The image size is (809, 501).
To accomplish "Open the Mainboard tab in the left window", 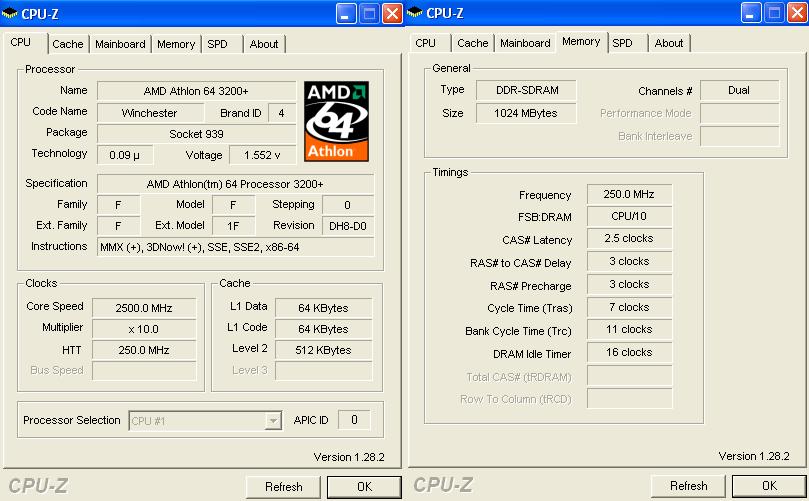I will (120, 44).
